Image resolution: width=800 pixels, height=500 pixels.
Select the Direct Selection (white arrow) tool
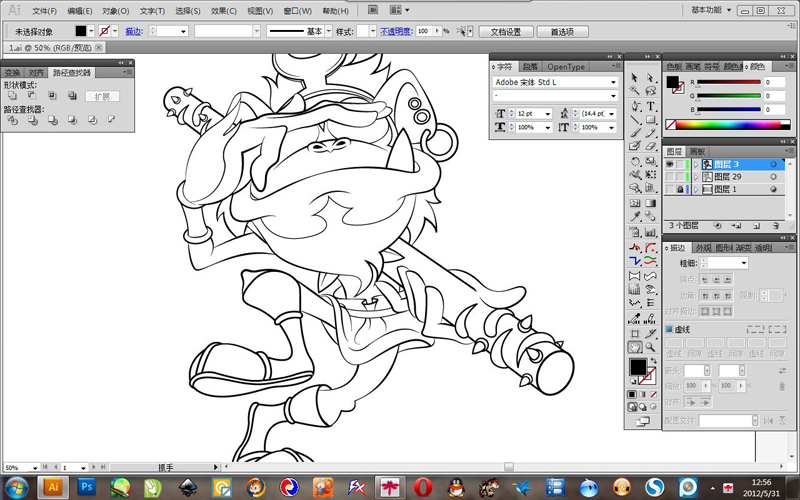[651, 78]
